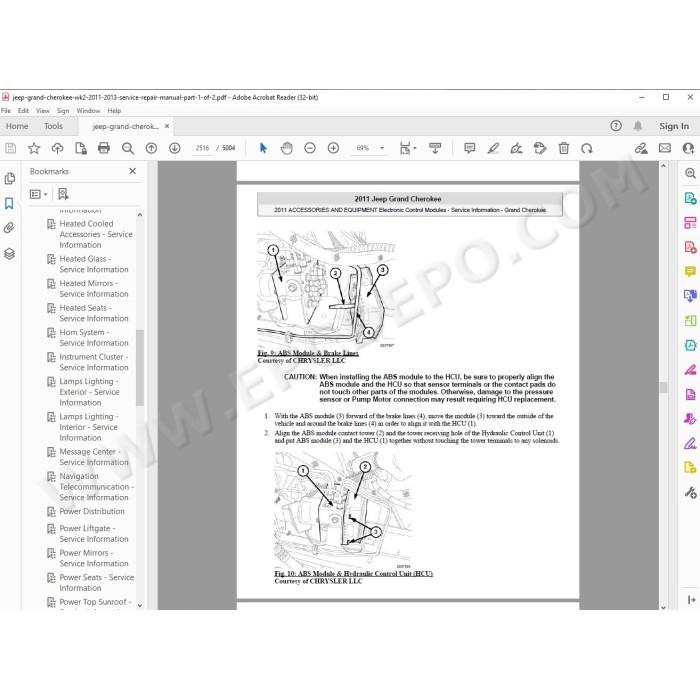The width and height of the screenshot is (700, 700).
Task: Open the Window menu
Action: point(88,111)
